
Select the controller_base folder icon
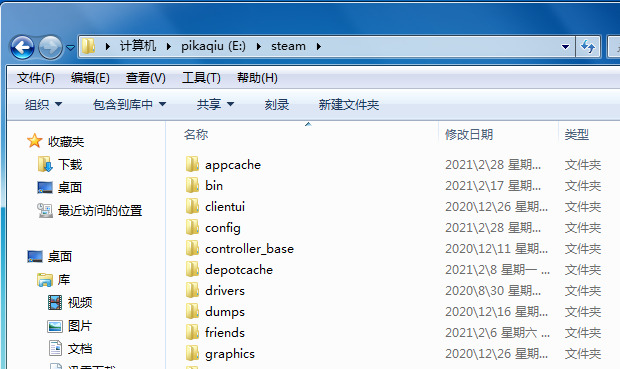tap(192, 248)
